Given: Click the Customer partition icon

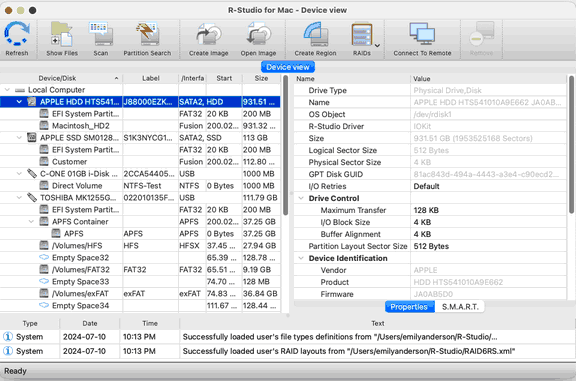Looking at the screenshot, I should tap(44, 162).
